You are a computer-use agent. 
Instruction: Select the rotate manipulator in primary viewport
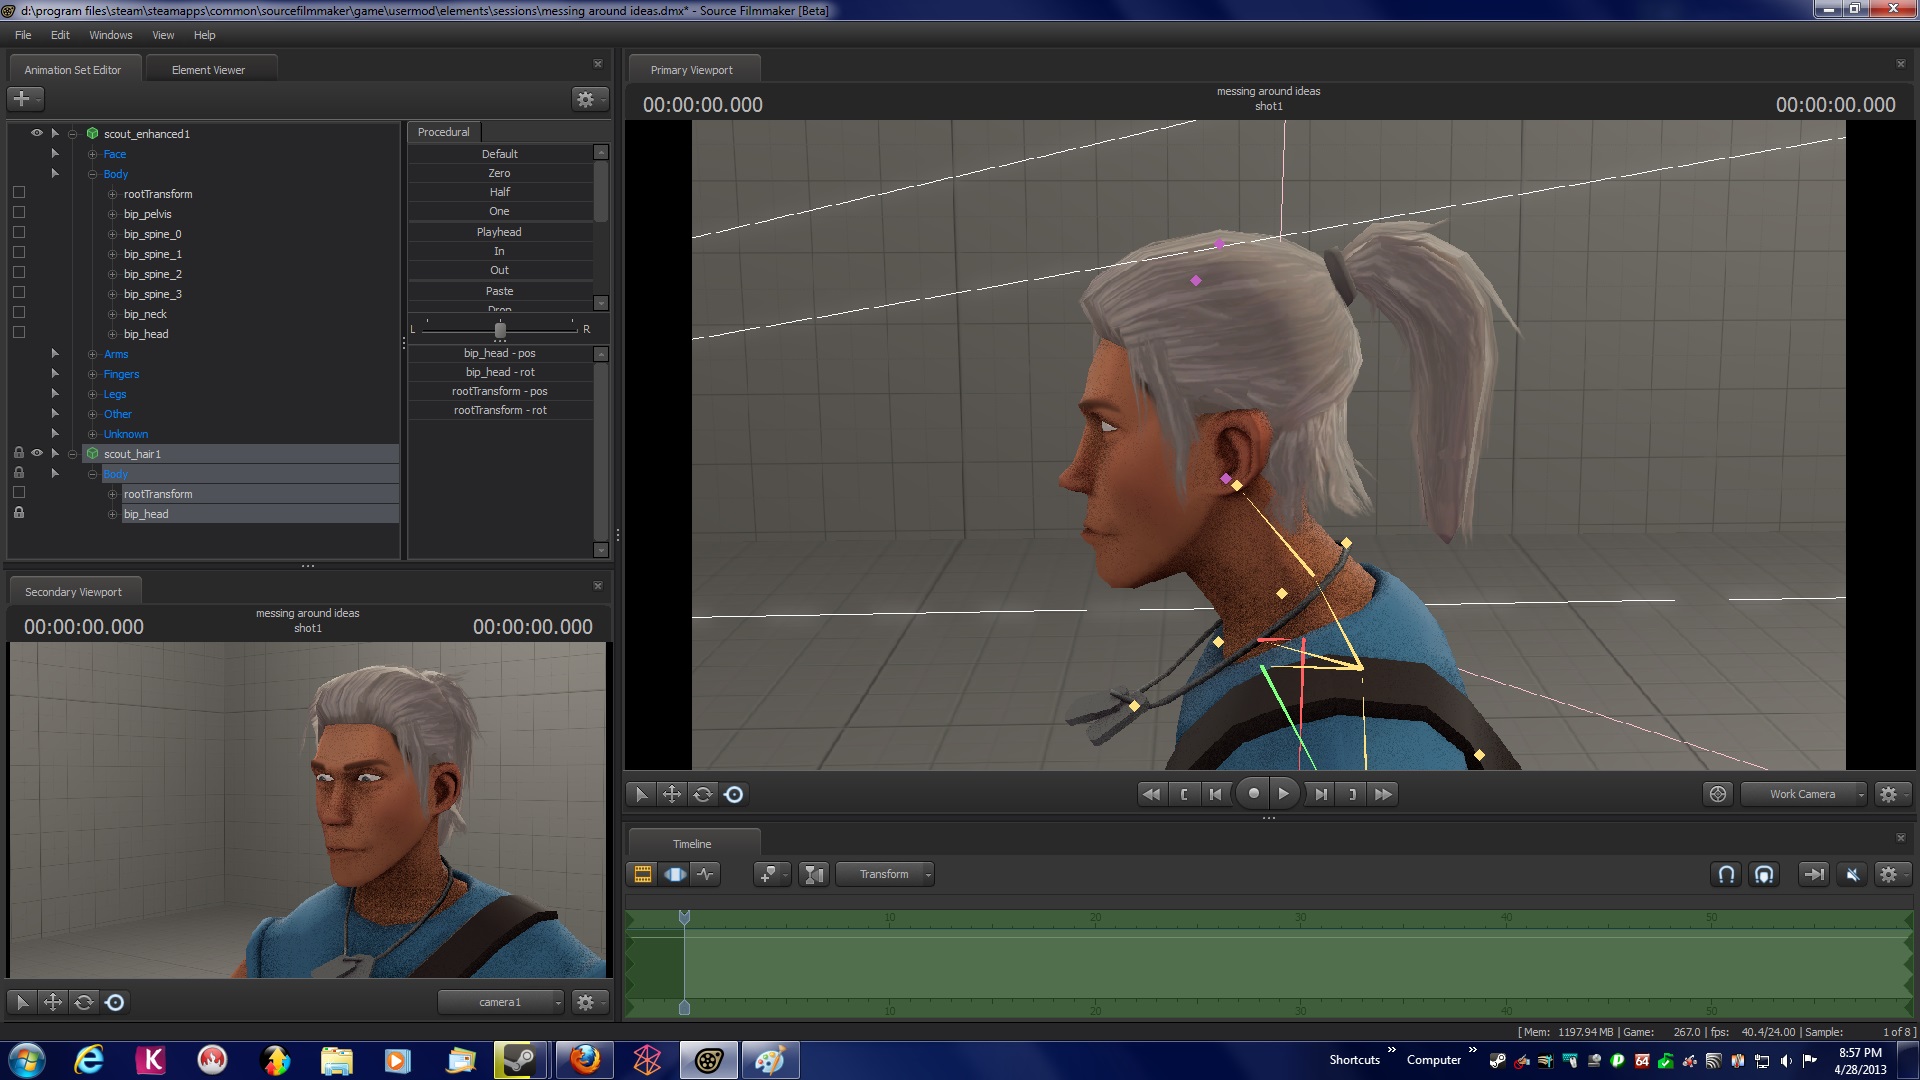703,794
